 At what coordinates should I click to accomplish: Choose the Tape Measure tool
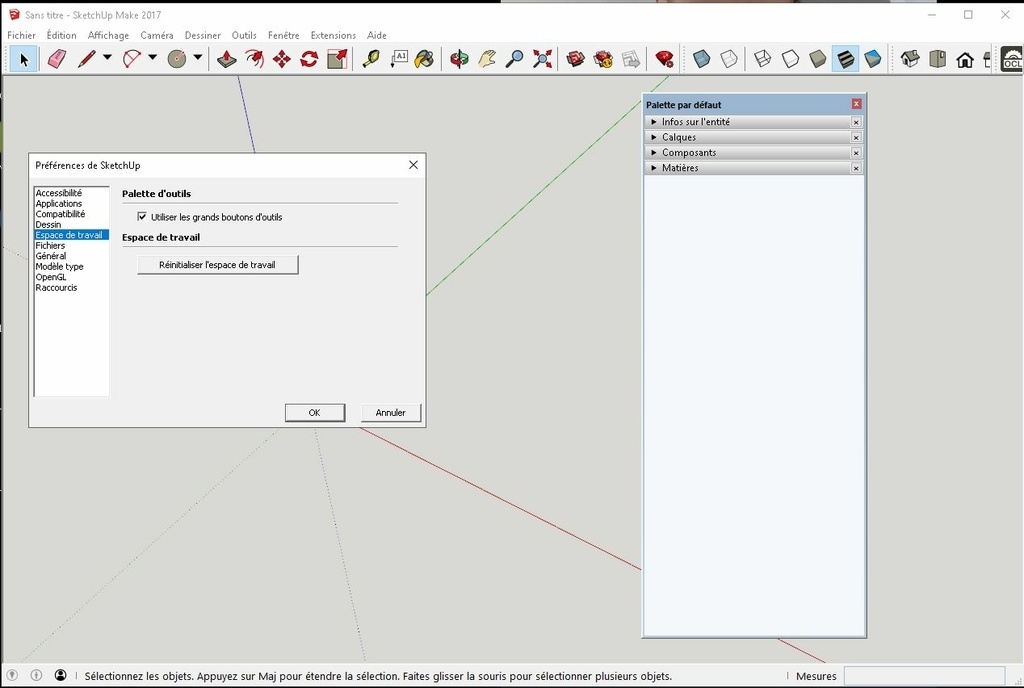[371, 59]
